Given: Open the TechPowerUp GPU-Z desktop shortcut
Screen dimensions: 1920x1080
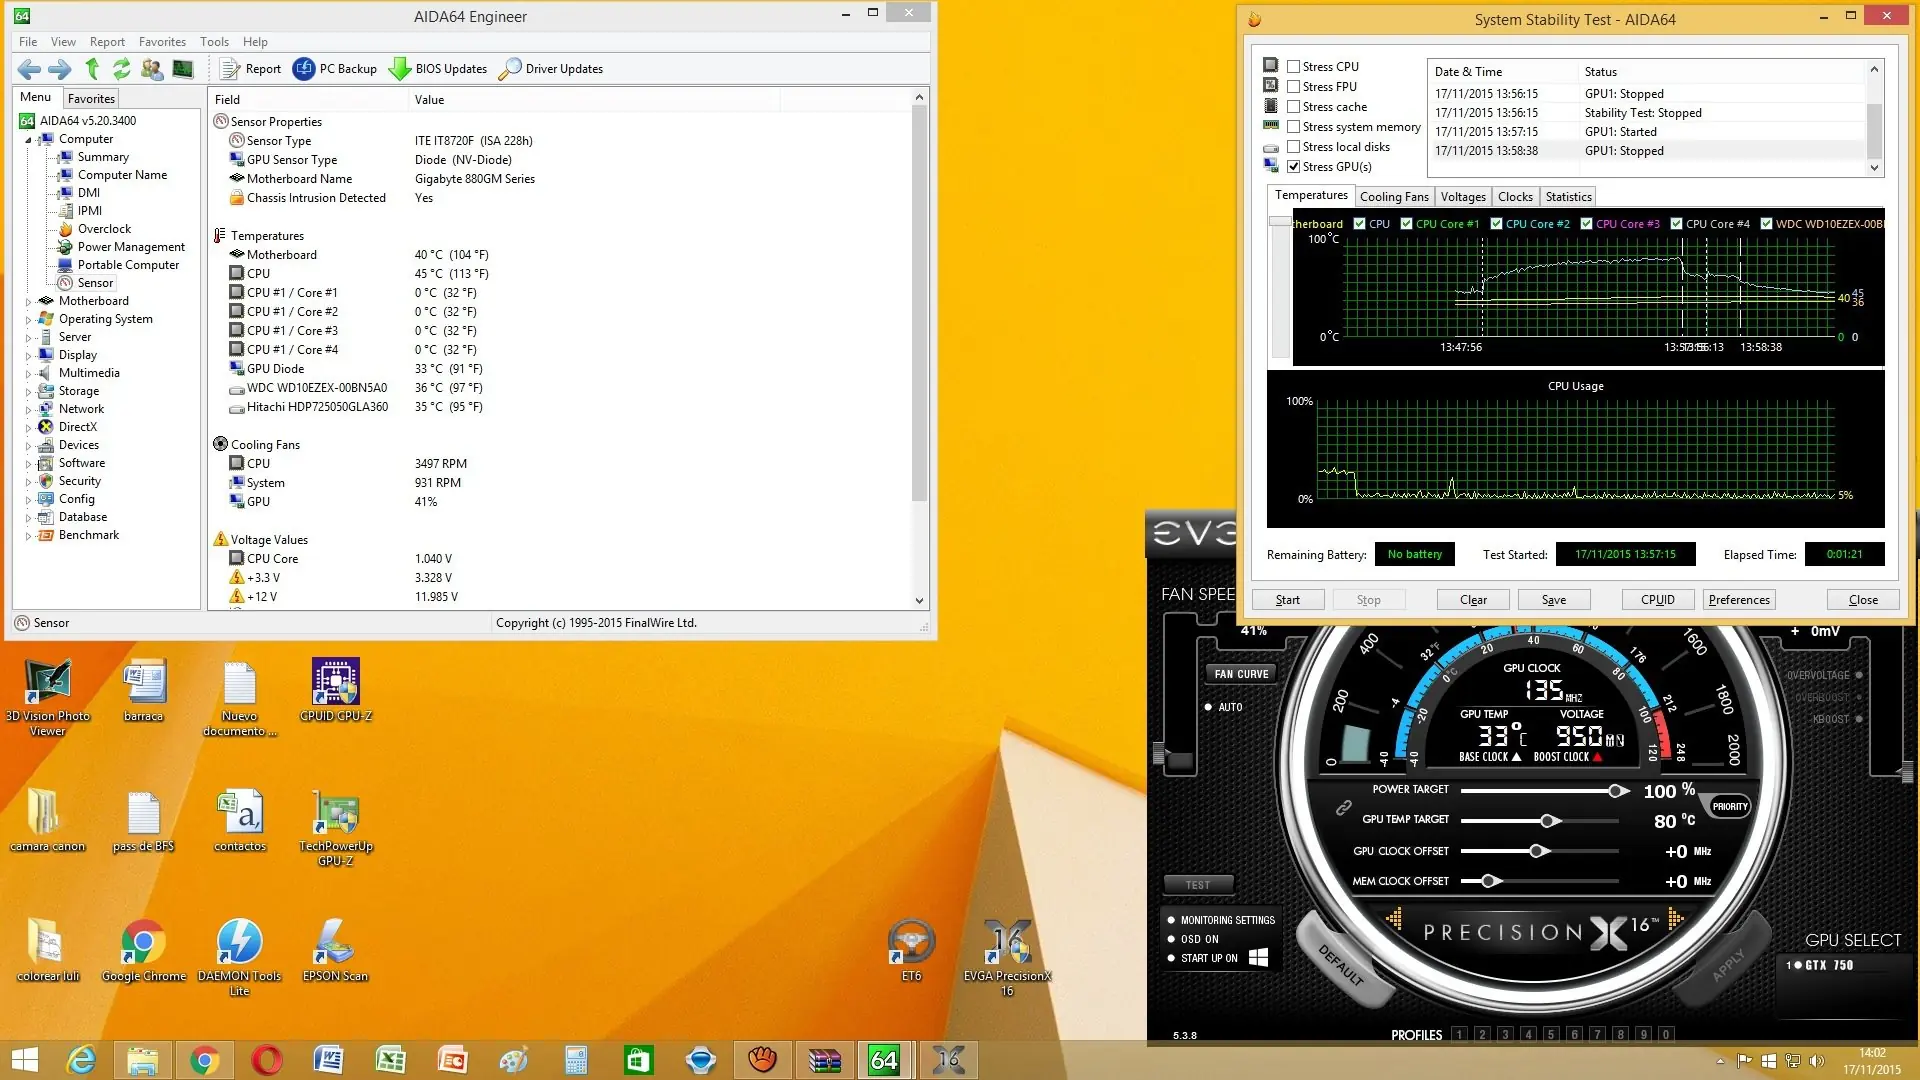Looking at the screenshot, I should pos(336,828).
